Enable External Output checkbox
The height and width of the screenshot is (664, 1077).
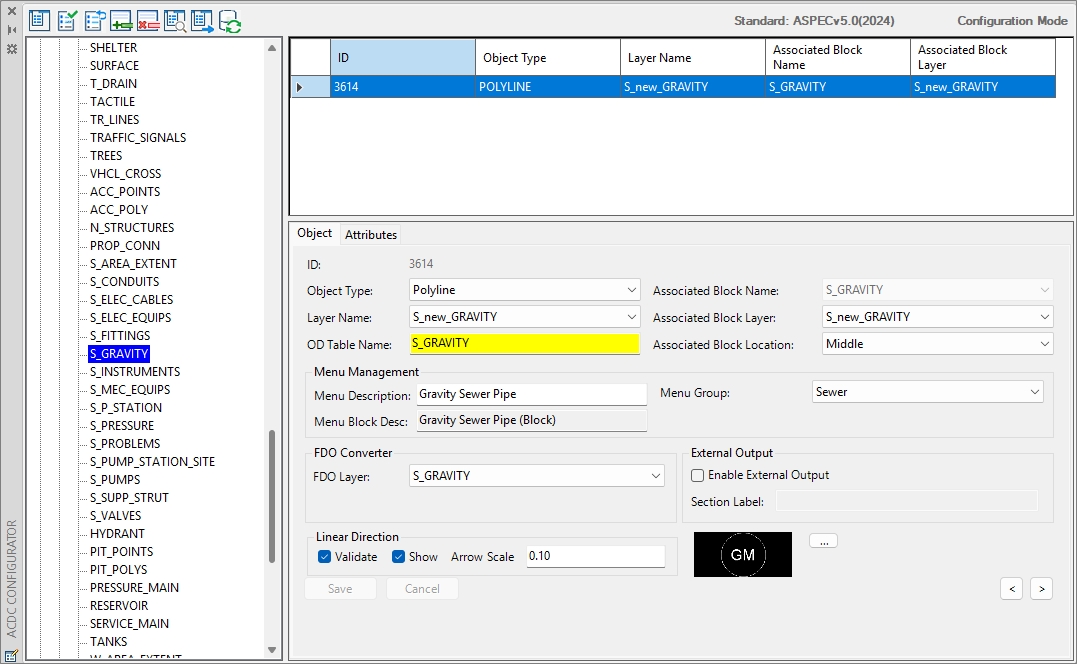click(x=697, y=475)
